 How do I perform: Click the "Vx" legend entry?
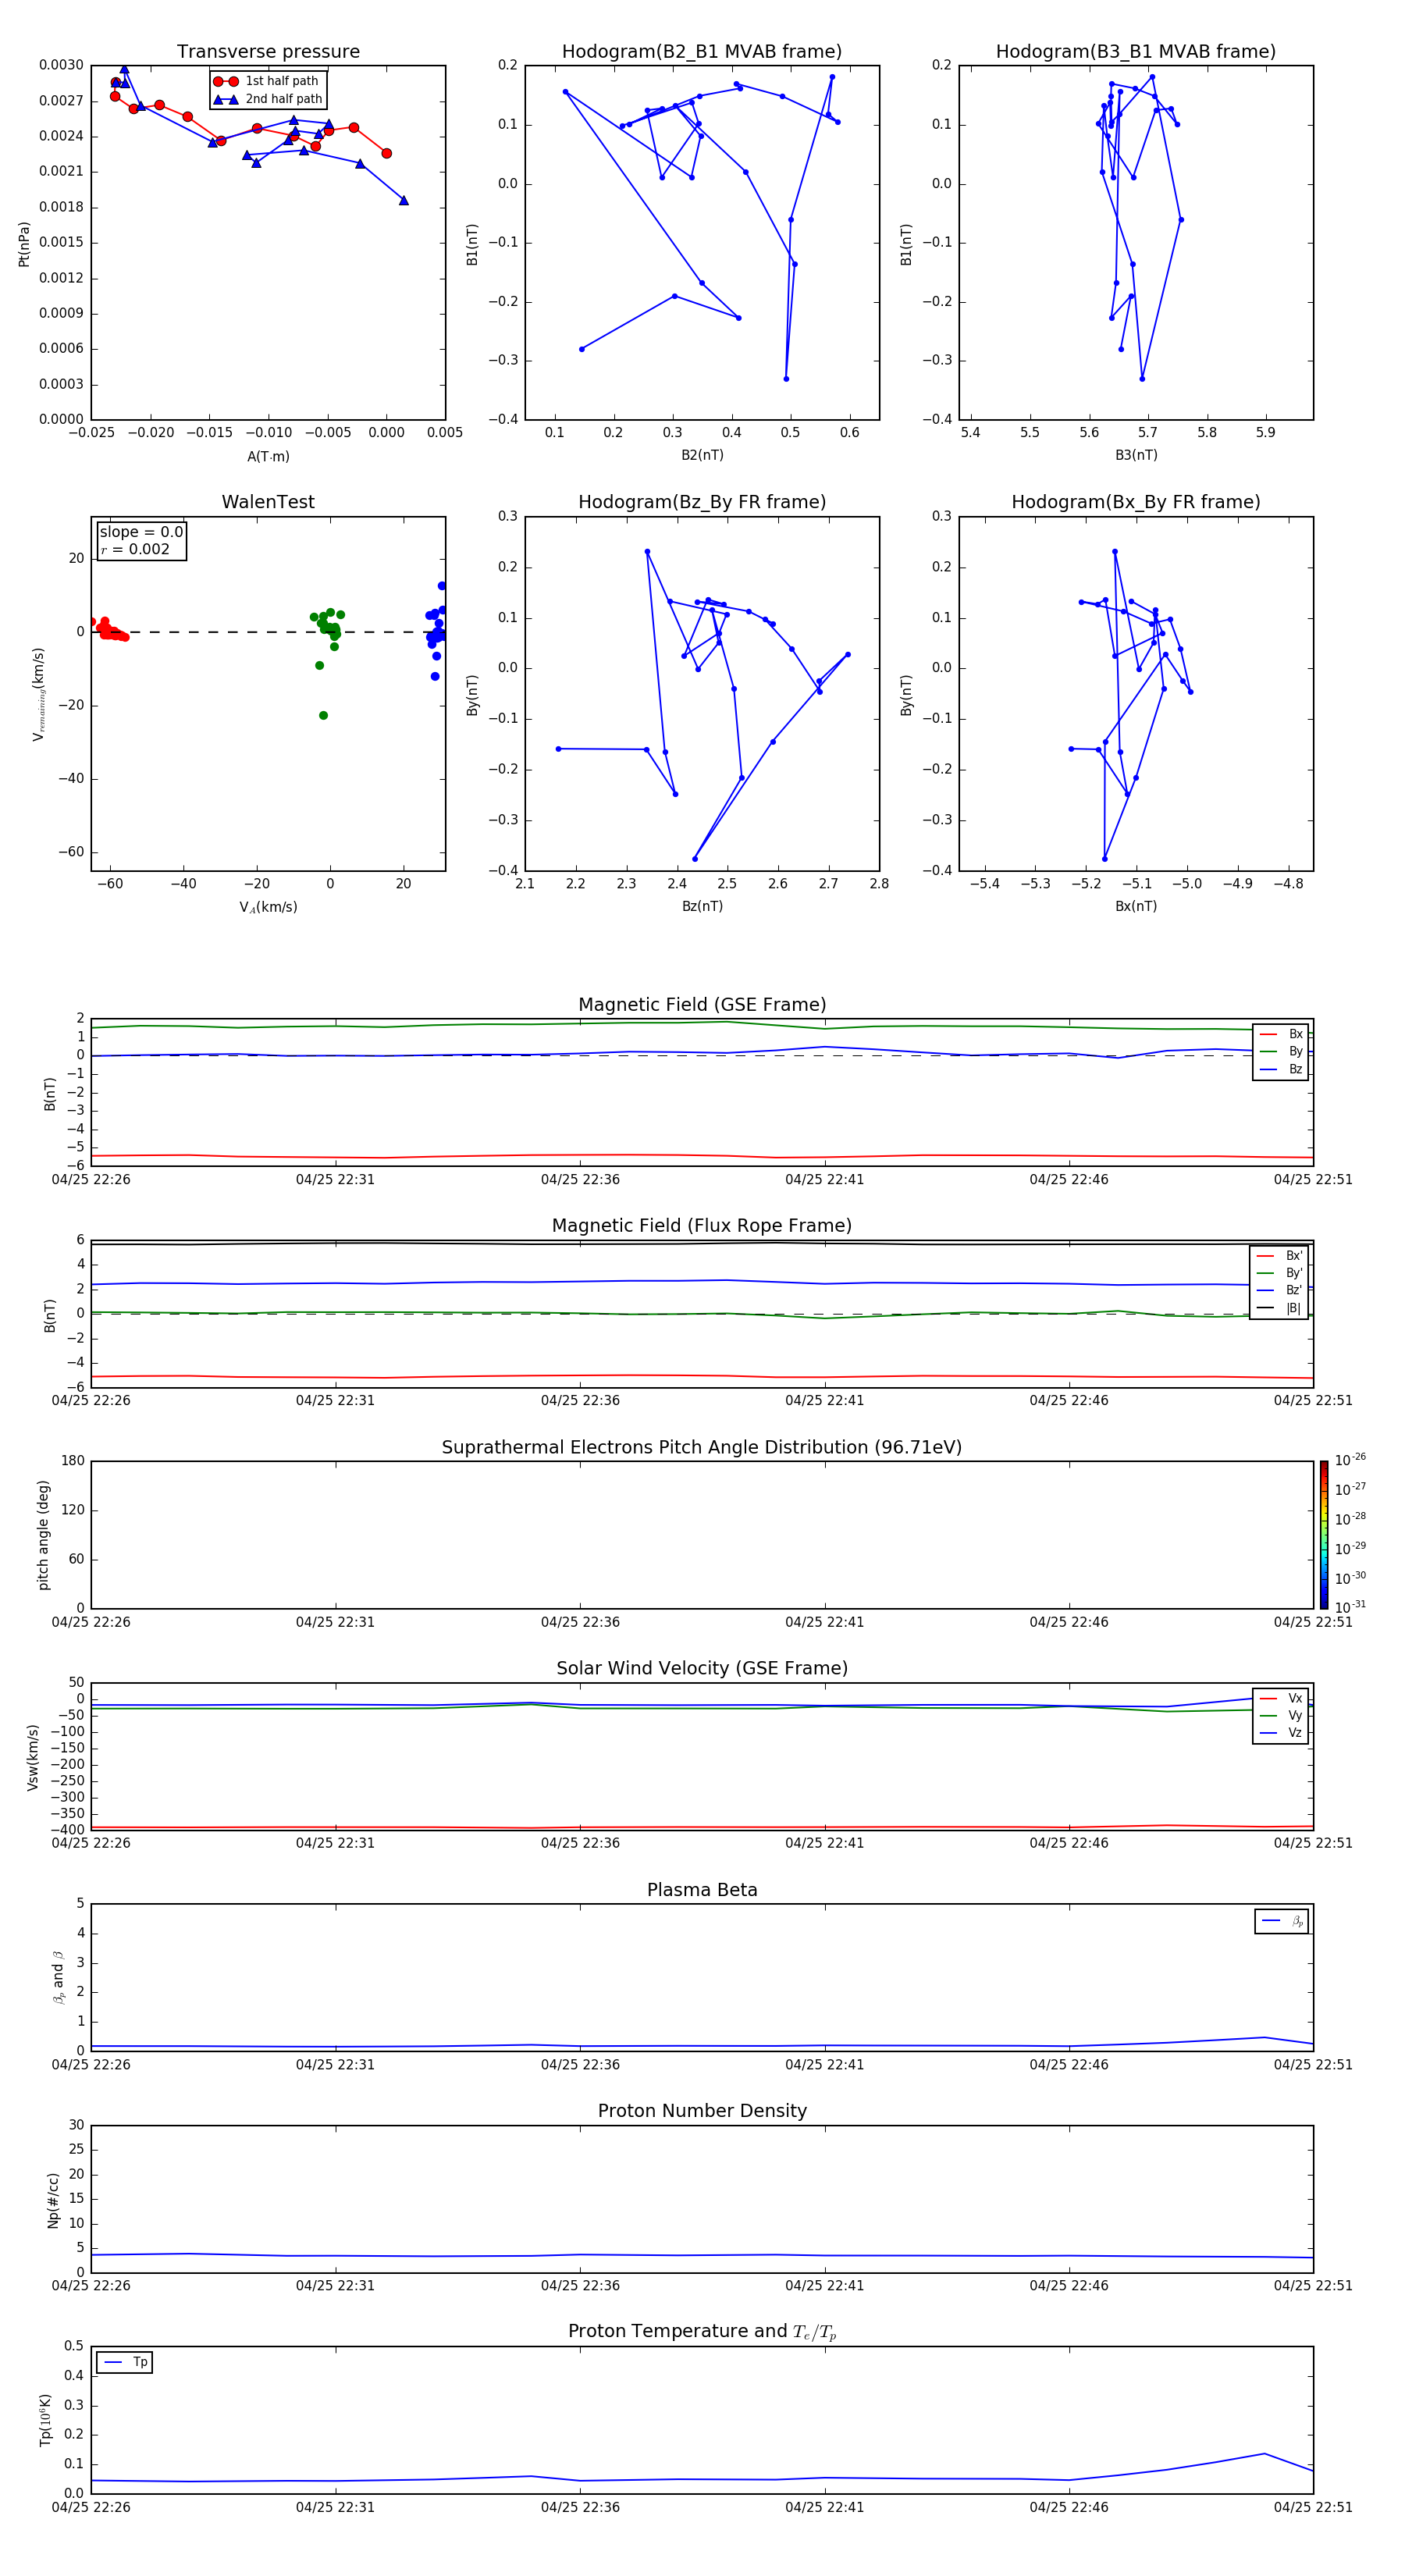pos(1282,1698)
